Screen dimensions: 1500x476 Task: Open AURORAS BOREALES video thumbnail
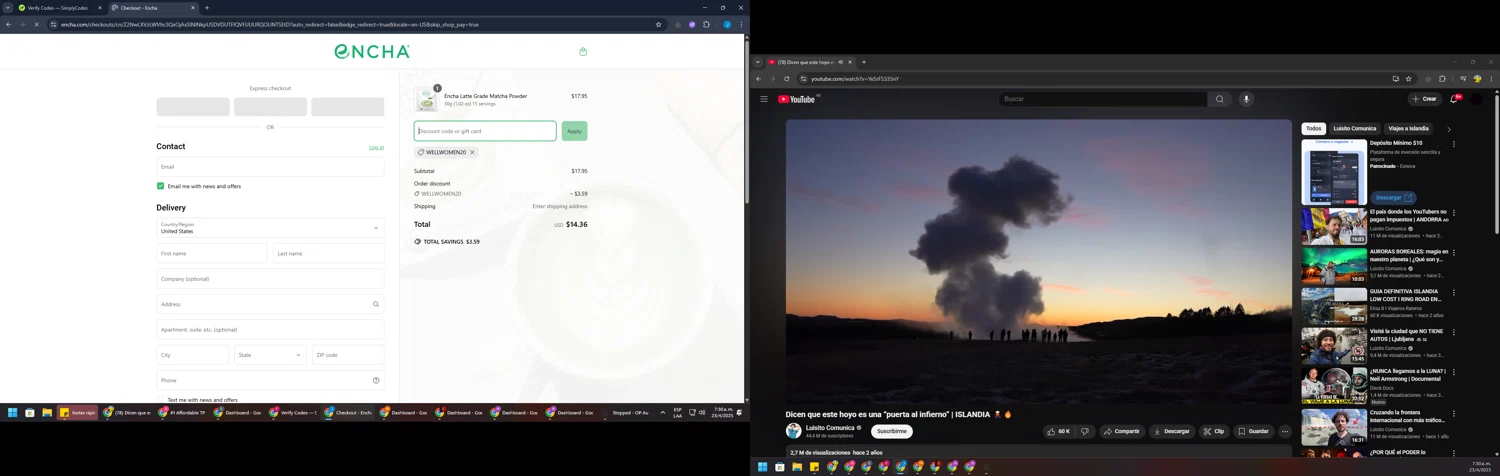coord(1334,266)
